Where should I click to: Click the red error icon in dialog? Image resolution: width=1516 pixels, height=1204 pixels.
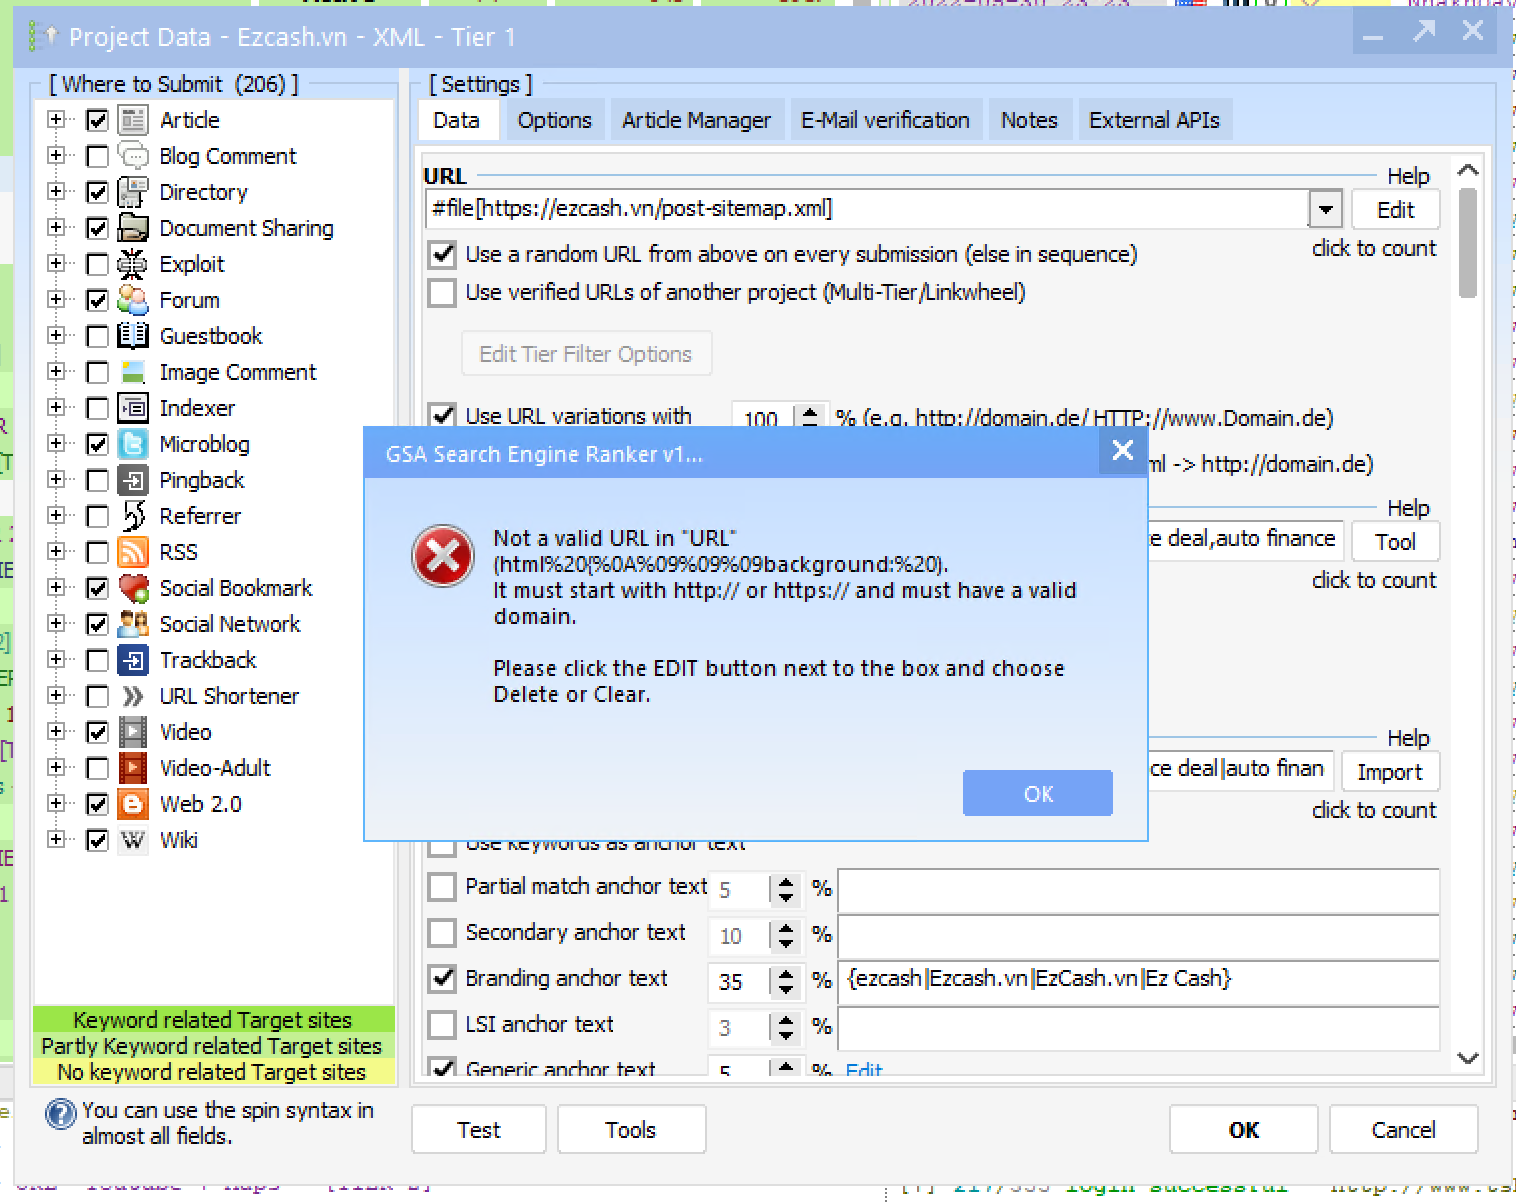(x=443, y=556)
